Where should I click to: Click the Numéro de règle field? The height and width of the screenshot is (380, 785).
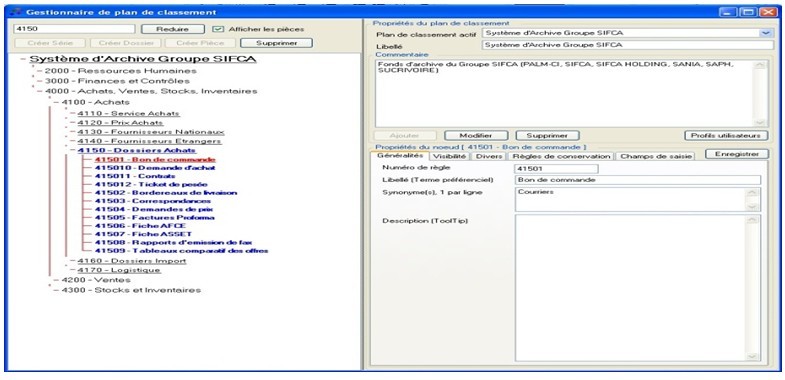point(556,169)
